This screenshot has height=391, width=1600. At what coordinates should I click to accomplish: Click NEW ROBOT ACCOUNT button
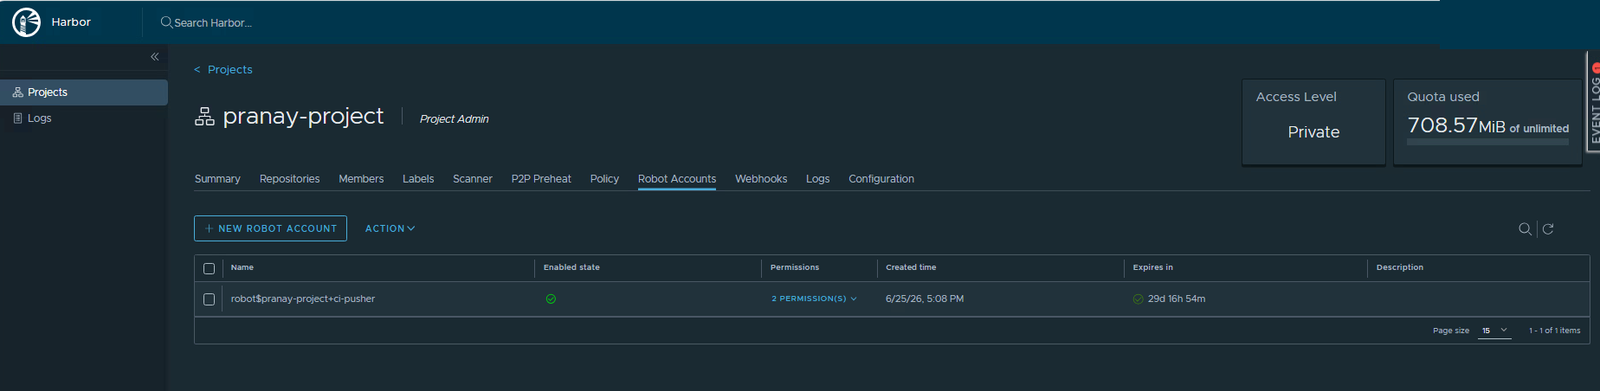point(270,229)
